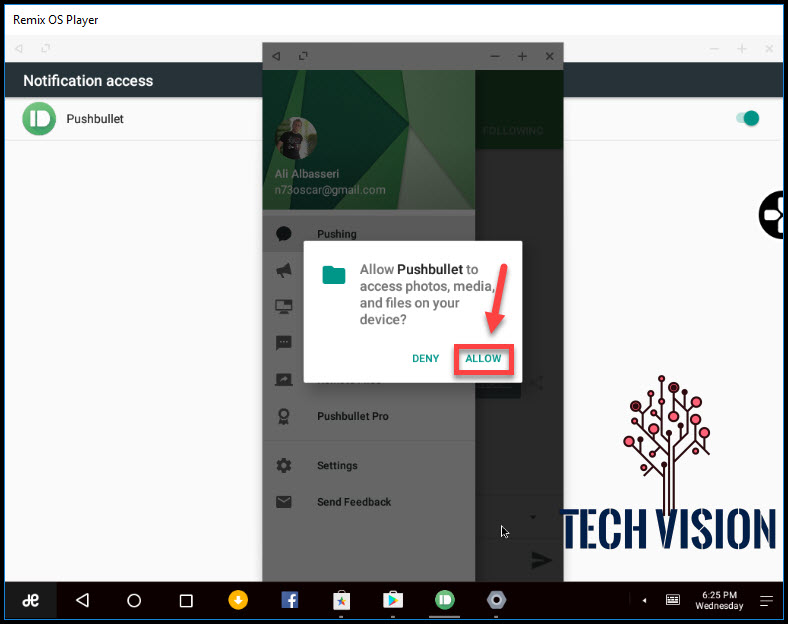The width and height of the screenshot is (788, 624).
Task: Click the Pushbullet row label in settings
Action: 95,119
